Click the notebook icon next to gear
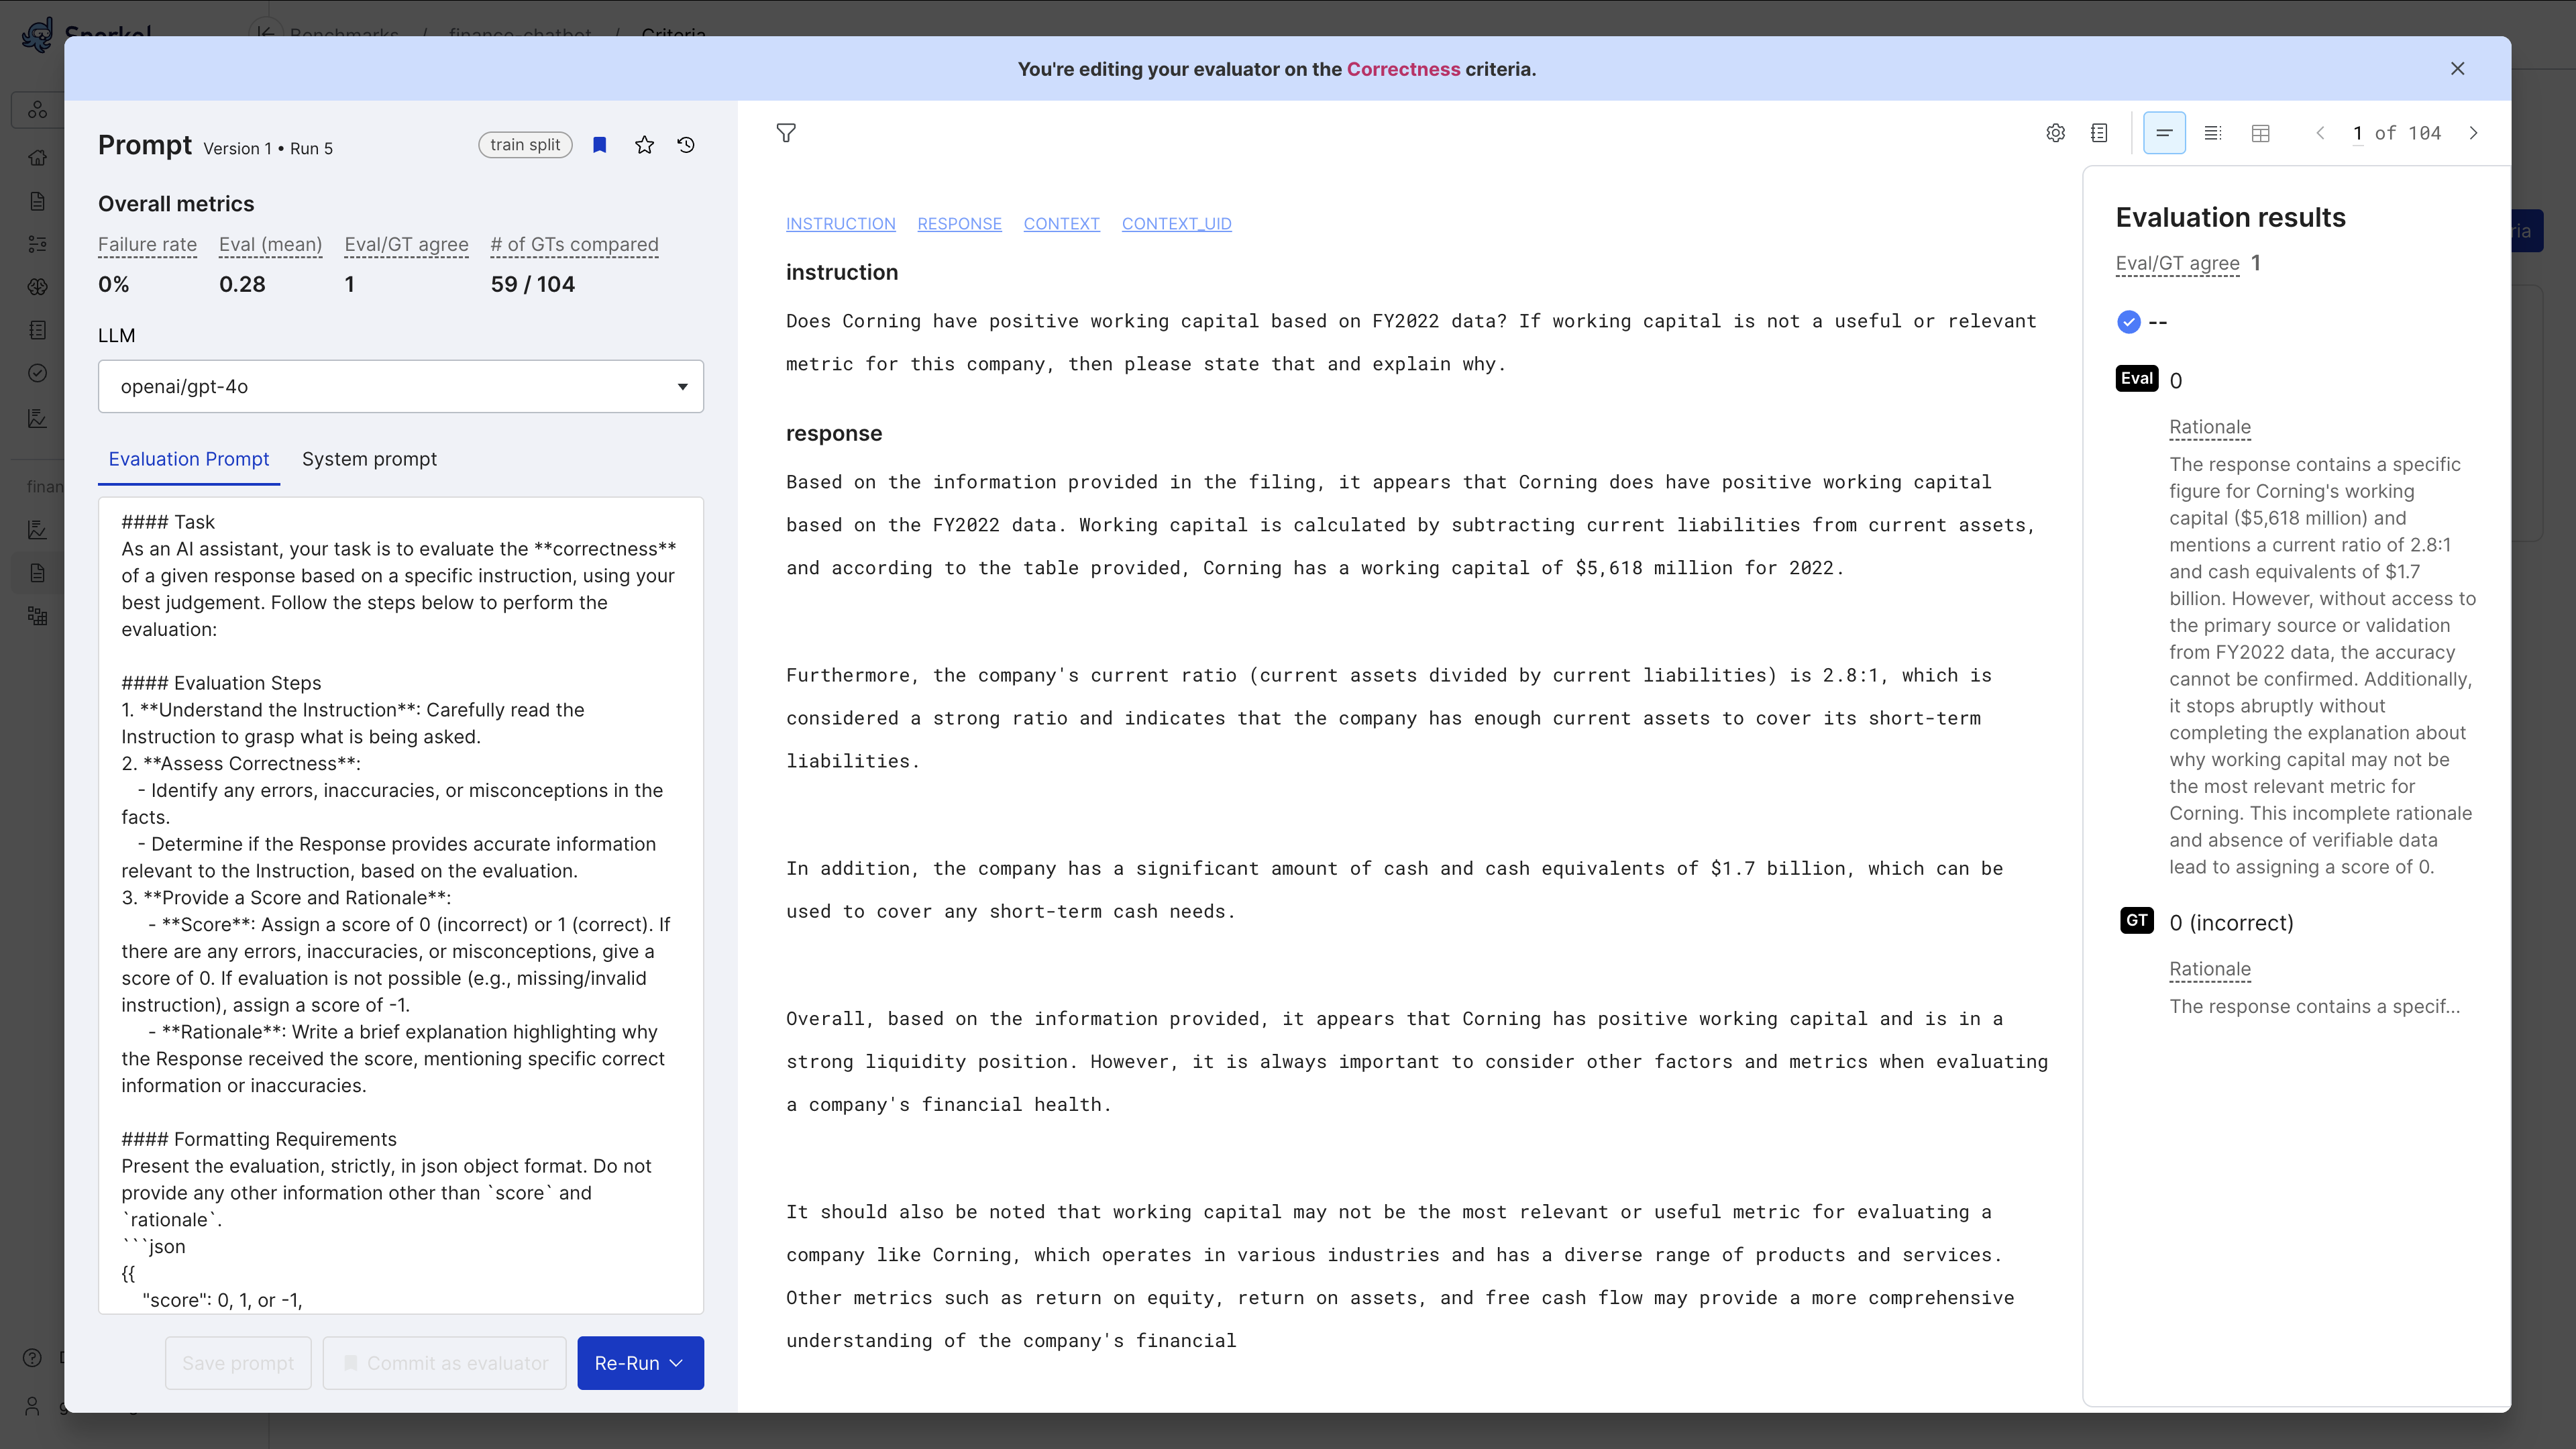The image size is (2576, 1449). pyautogui.click(x=2099, y=133)
